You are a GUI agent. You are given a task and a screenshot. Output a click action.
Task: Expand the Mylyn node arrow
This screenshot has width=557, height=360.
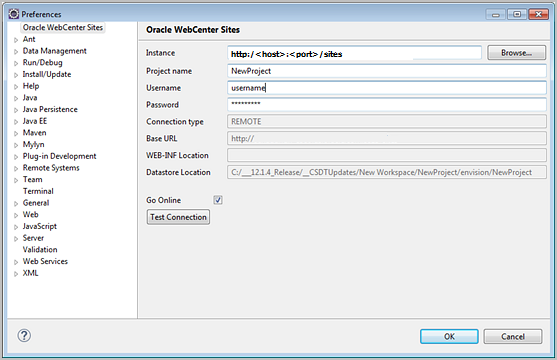coord(16,145)
